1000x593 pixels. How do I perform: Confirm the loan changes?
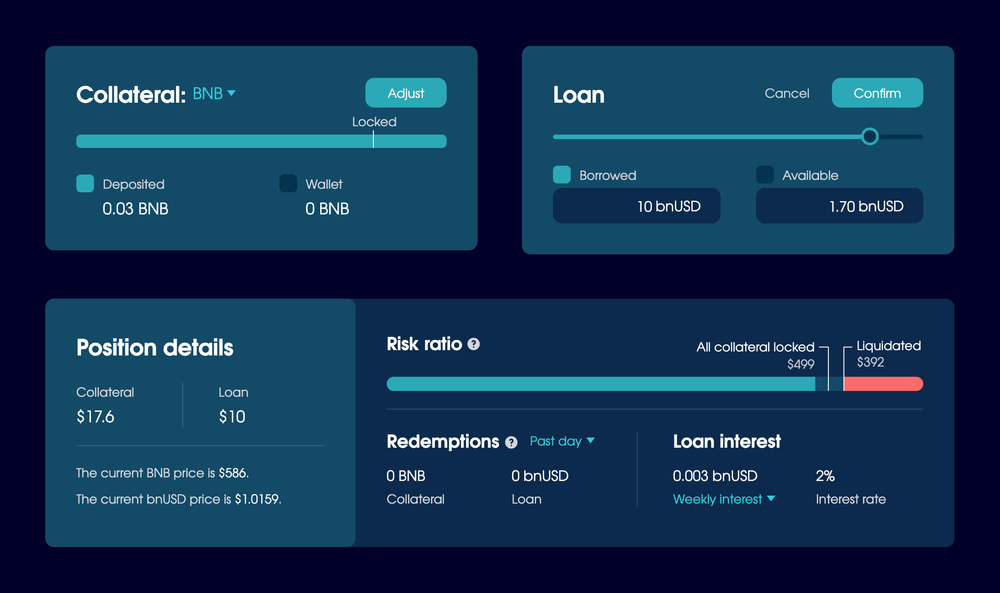877,93
